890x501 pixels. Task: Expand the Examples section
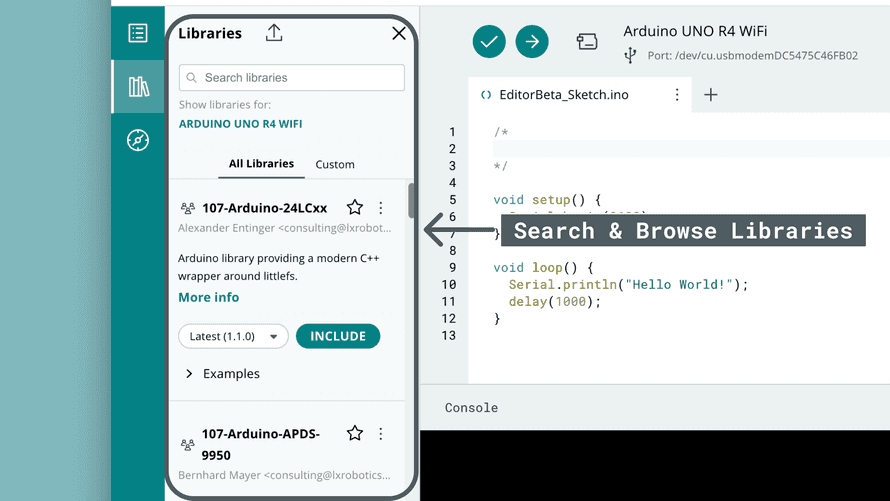tap(222, 373)
